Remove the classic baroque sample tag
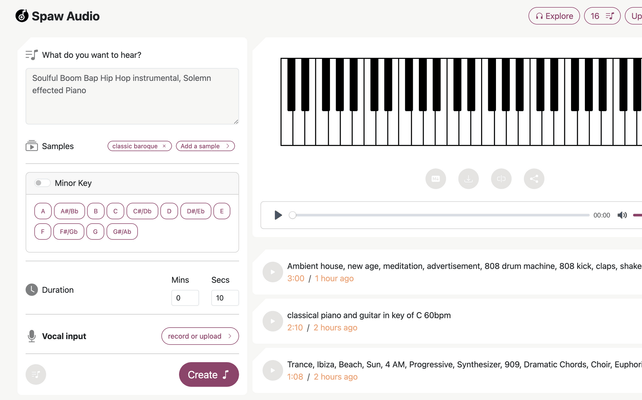 pyautogui.click(x=165, y=146)
